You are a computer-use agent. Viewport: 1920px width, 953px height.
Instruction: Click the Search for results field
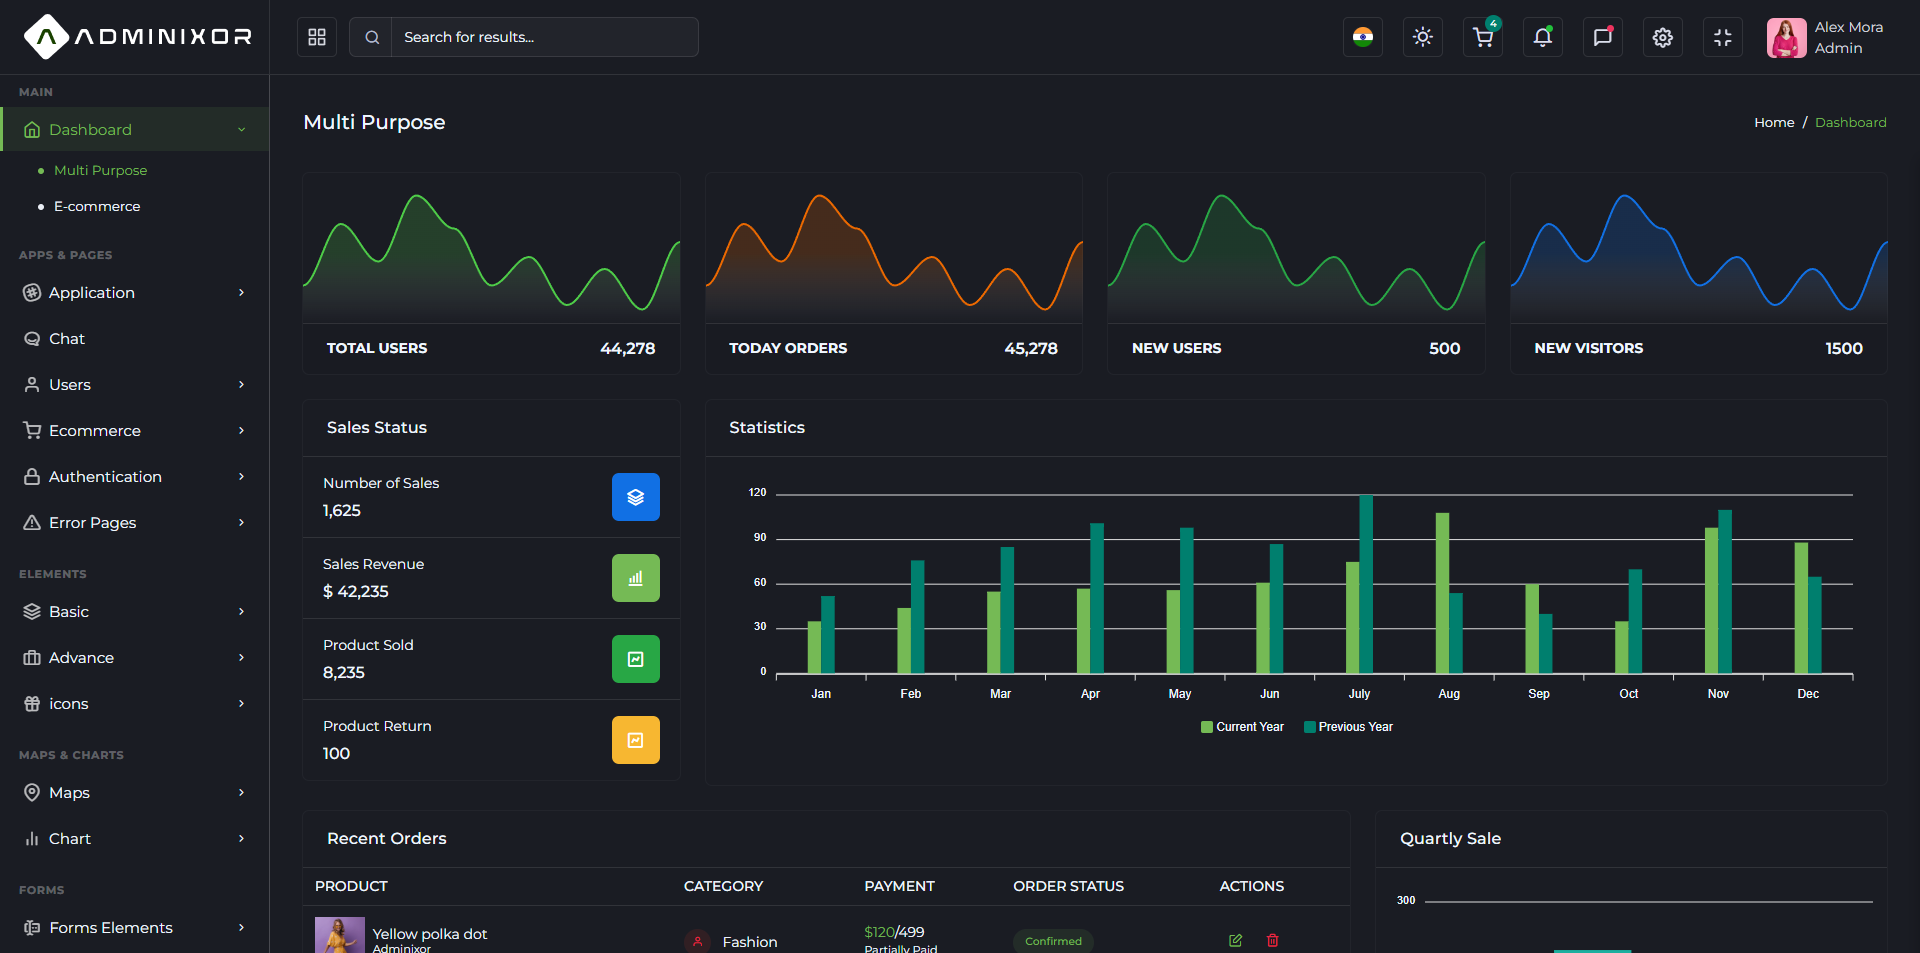544,37
